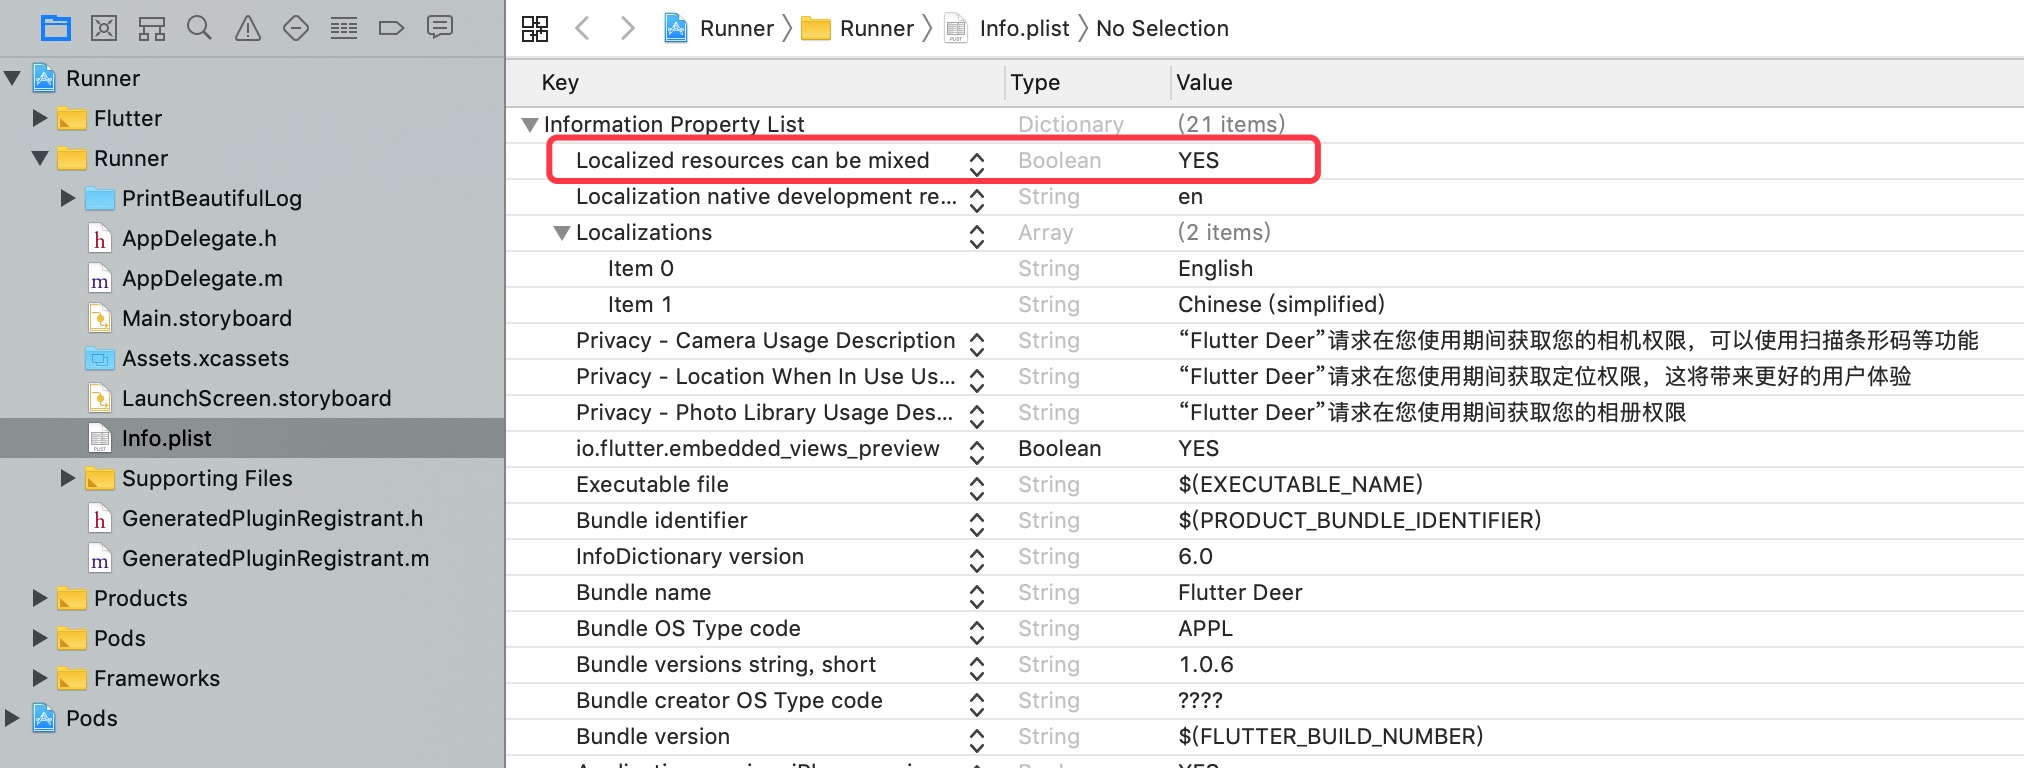Select GeneratedPluginRegistrant.h file

tap(272, 518)
